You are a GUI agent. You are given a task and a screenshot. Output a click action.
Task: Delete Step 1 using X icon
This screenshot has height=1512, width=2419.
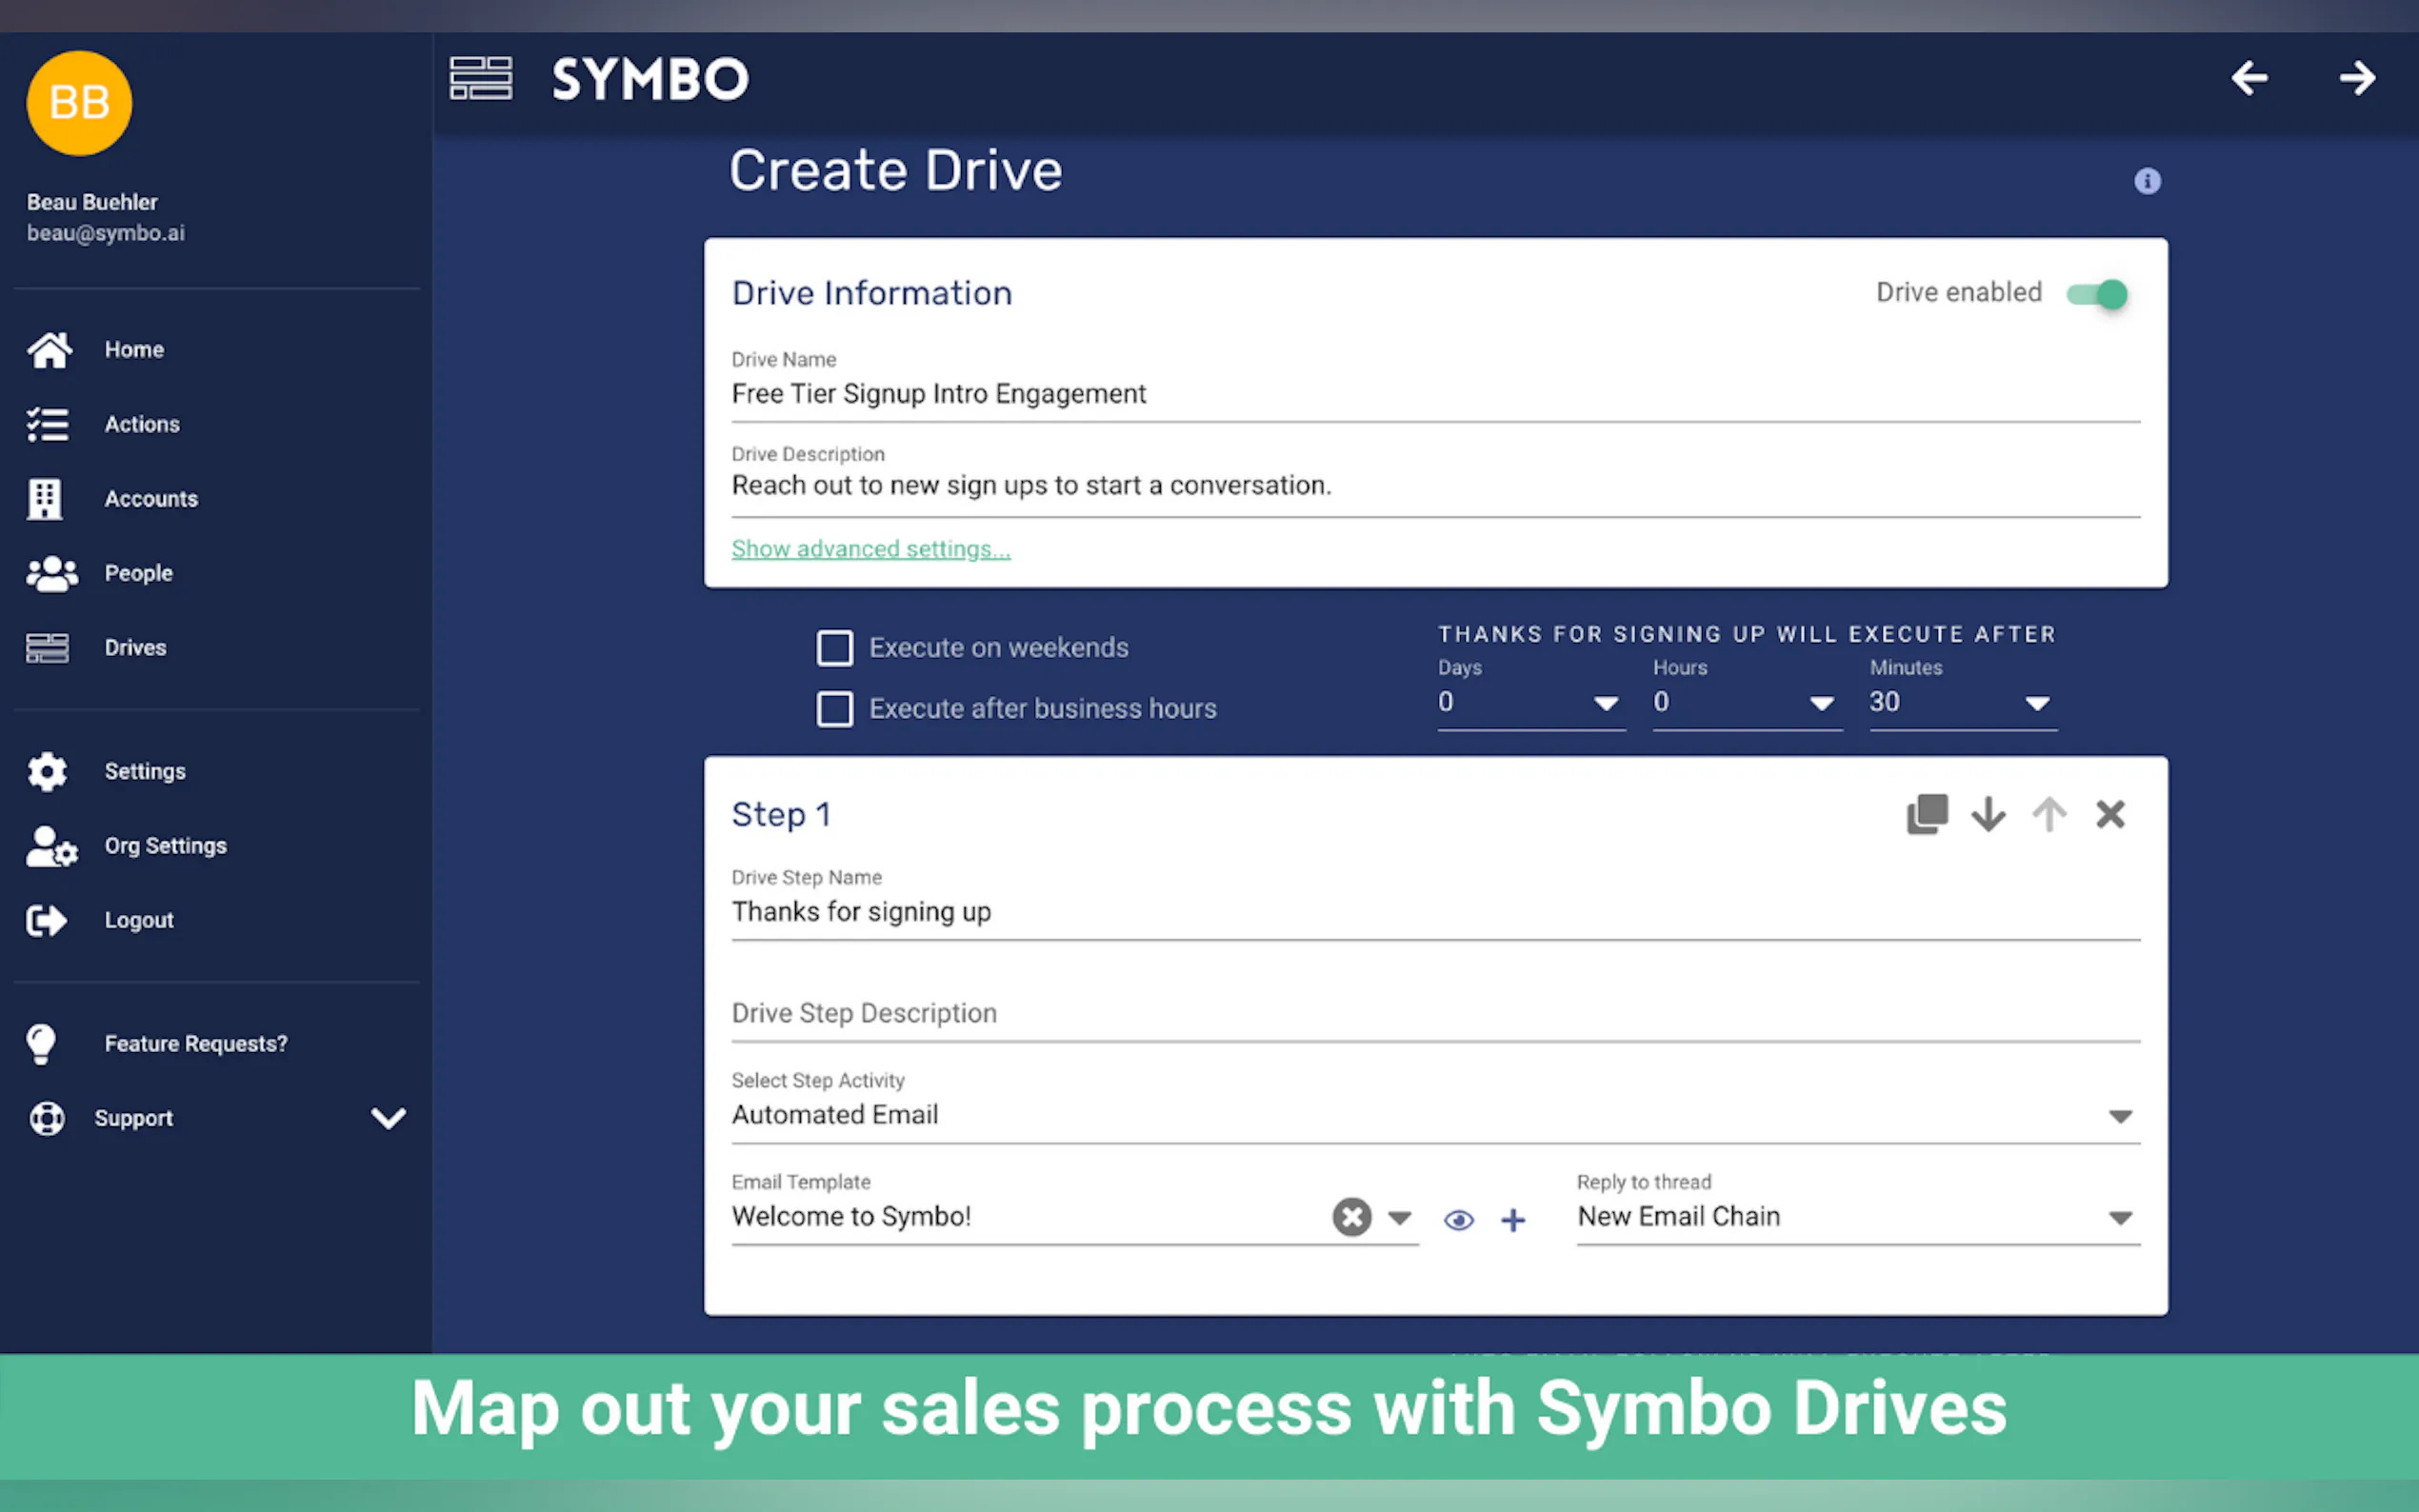pos(2110,814)
